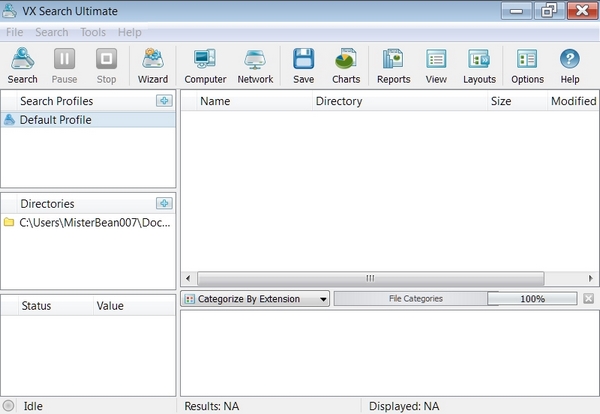
Task: Open the Categorize By Extension dropdown
Action: pyautogui.click(x=255, y=299)
